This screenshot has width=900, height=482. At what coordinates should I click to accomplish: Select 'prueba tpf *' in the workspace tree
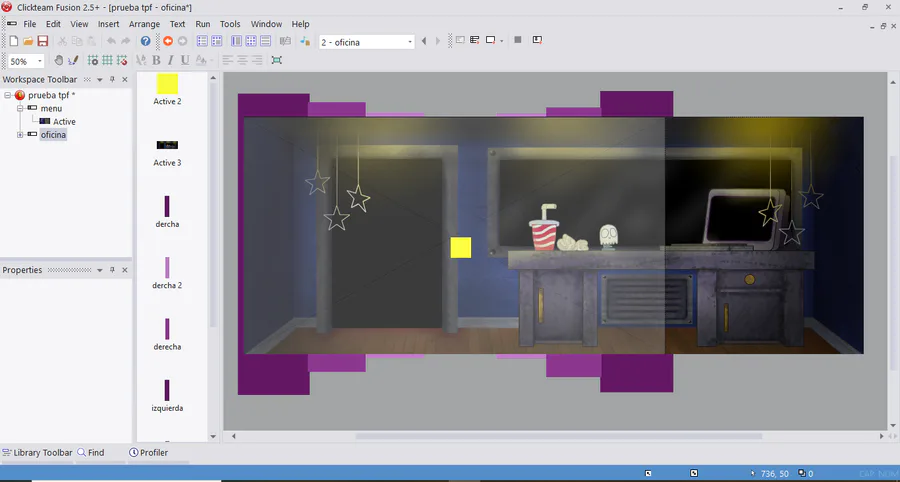pyautogui.click(x=51, y=95)
